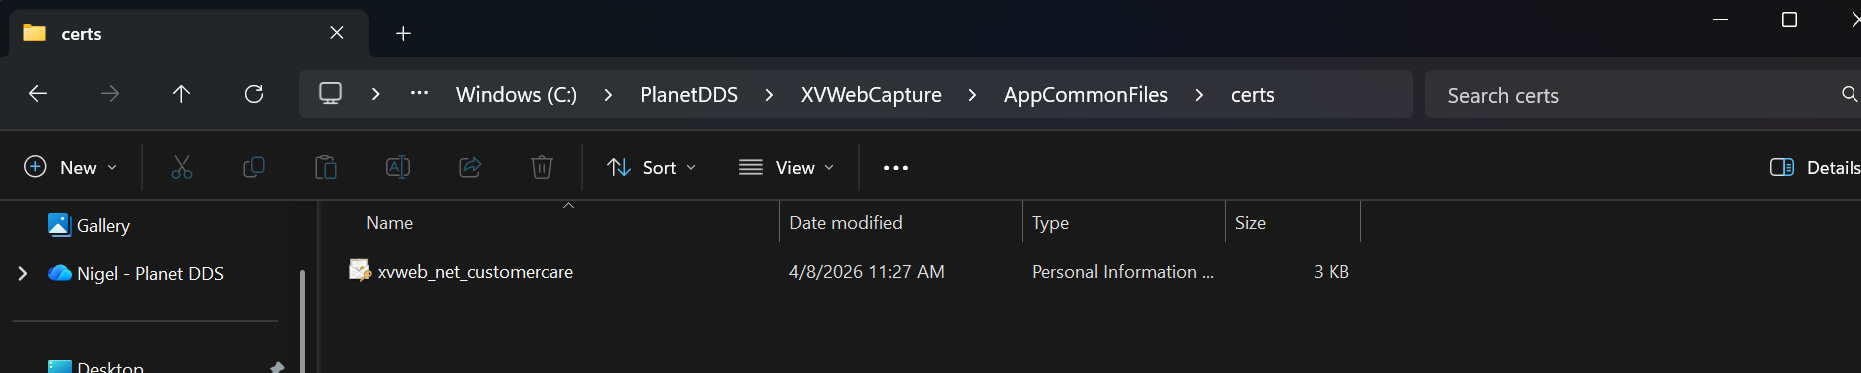This screenshot has width=1861, height=373.
Task: Expand Nigel - Planet DDS tree node
Action: point(23,273)
